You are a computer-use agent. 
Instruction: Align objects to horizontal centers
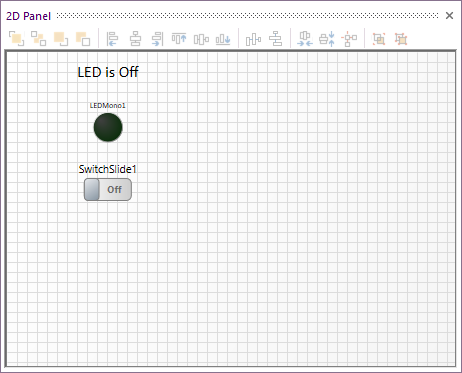[135, 39]
